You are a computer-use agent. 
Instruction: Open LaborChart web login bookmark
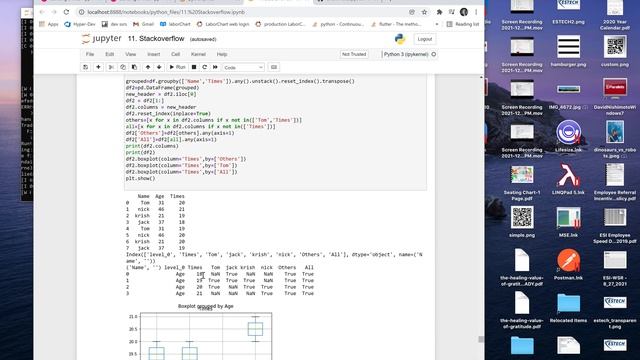tap(223, 24)
